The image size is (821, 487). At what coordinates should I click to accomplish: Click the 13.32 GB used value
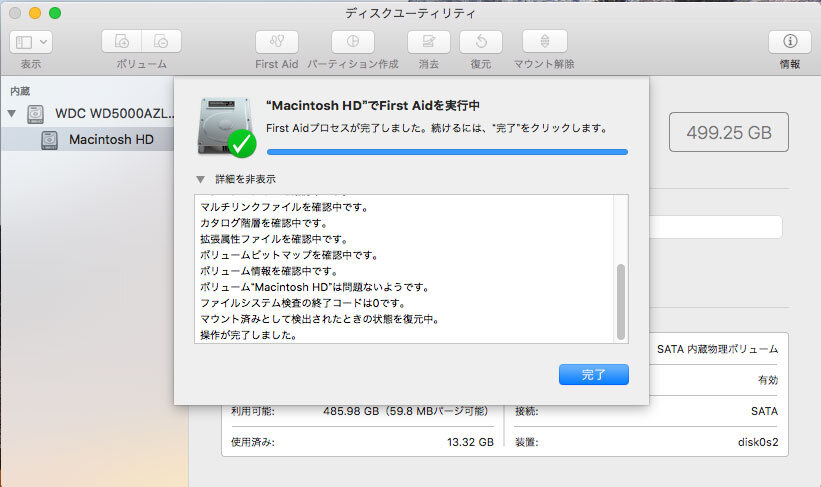(x=470, y=442)
